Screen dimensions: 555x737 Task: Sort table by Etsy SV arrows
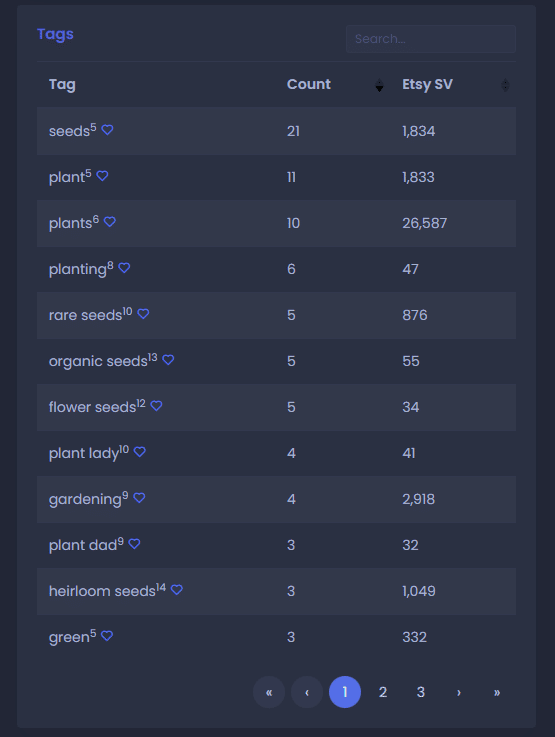point(505,85)
